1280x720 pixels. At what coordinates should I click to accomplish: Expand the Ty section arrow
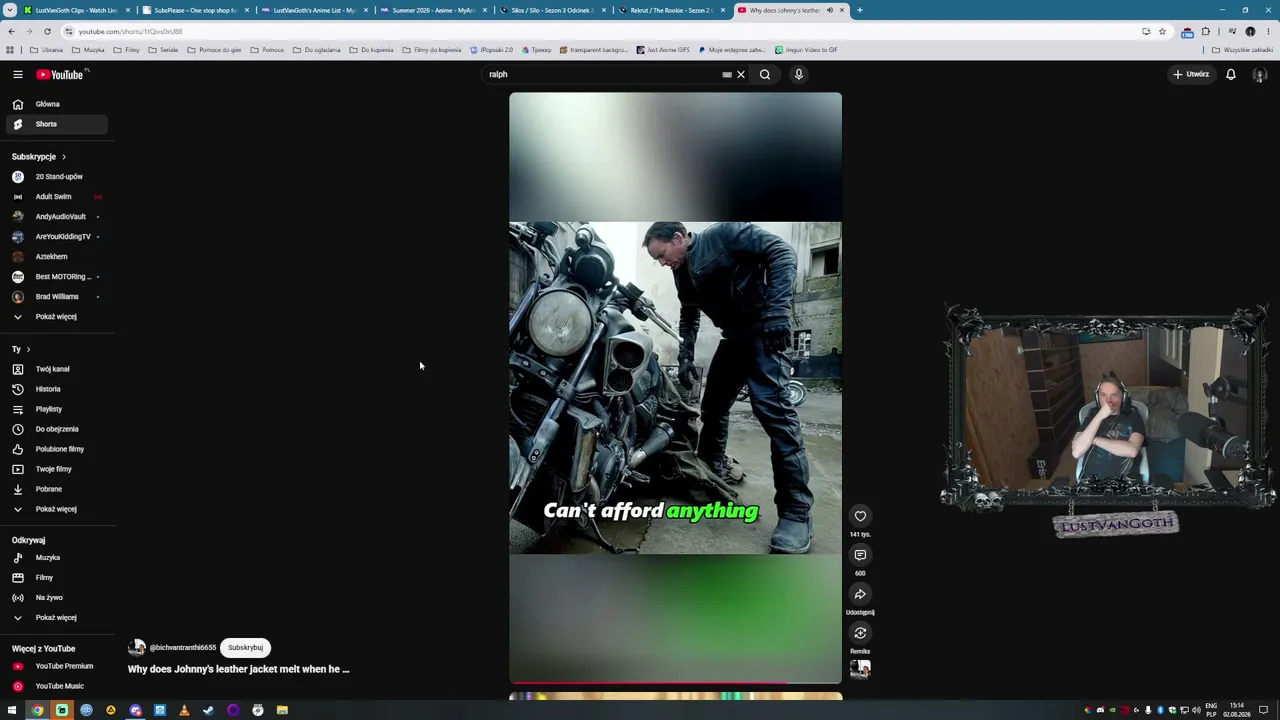click(28, 350)
